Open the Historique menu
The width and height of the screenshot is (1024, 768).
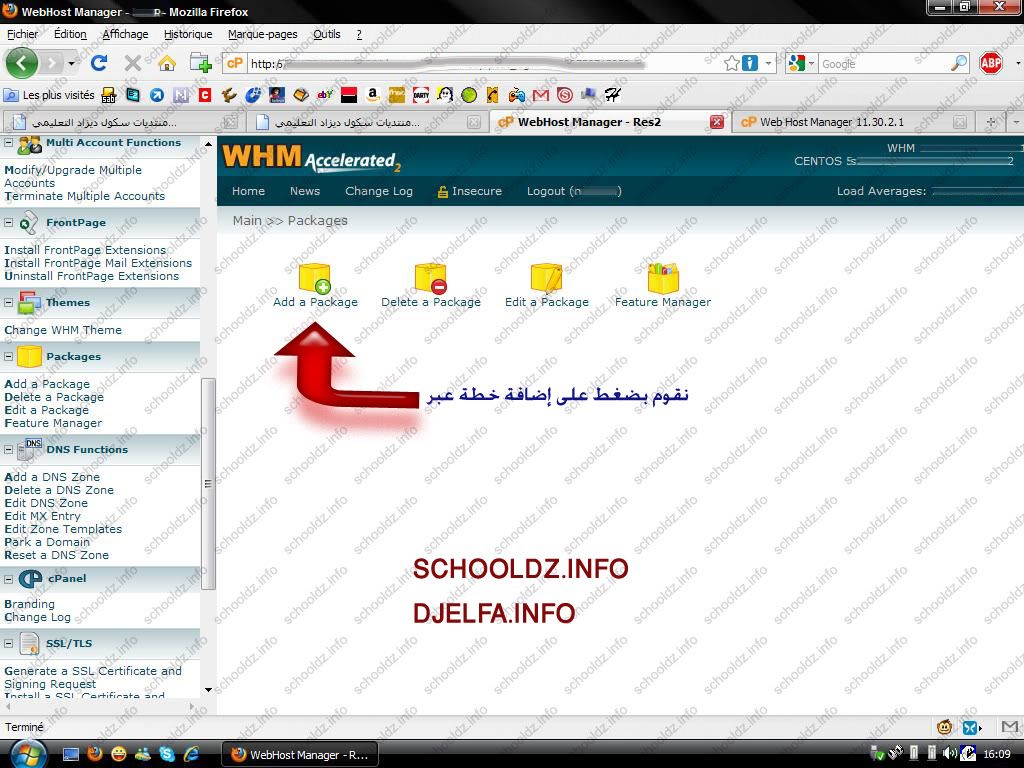(x=188, y=34)
